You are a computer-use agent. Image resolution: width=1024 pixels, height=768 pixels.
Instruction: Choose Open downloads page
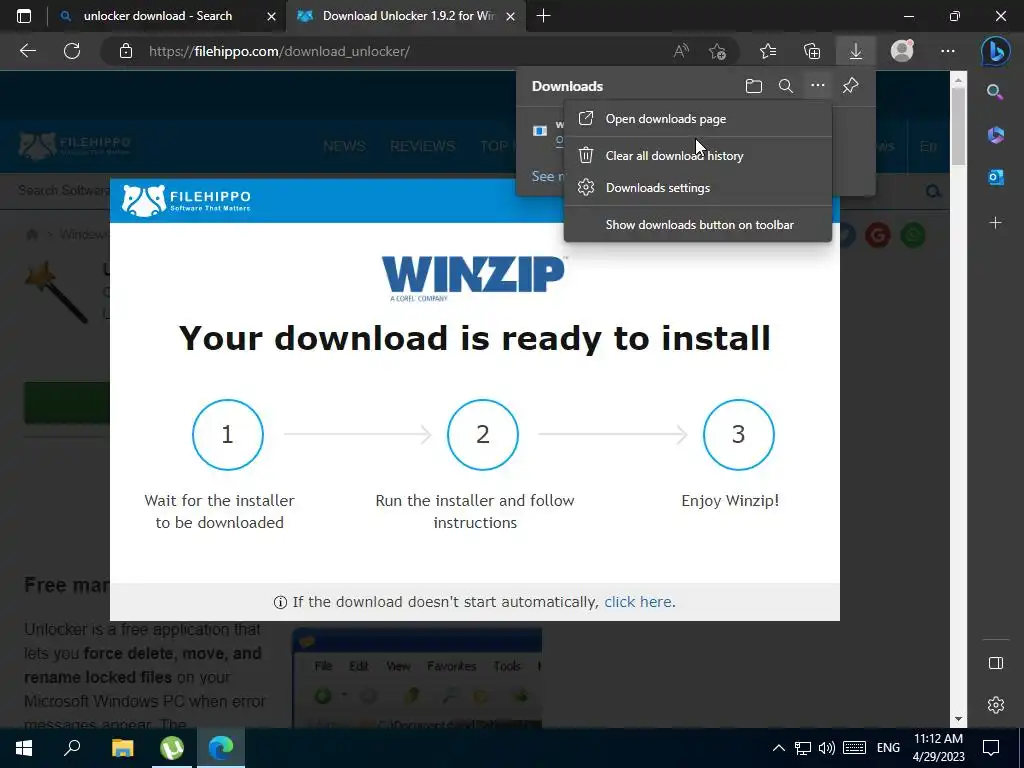click(697, 119)
